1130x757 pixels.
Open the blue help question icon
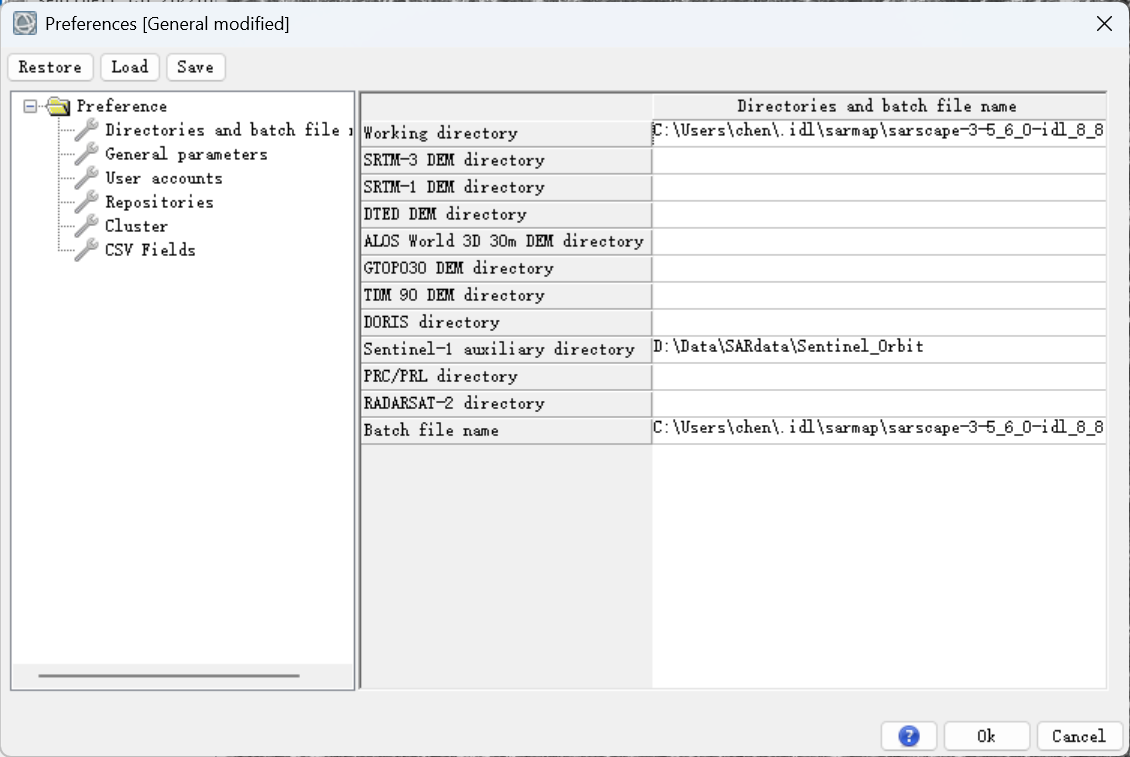909,736
